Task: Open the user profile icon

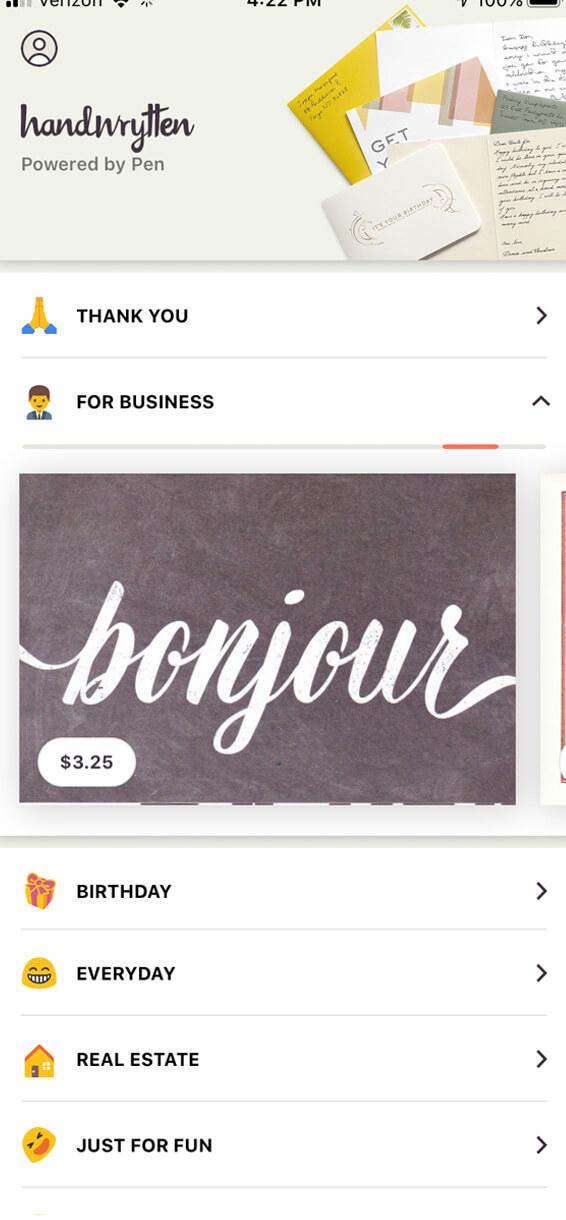Action: [x=39, y=48]
